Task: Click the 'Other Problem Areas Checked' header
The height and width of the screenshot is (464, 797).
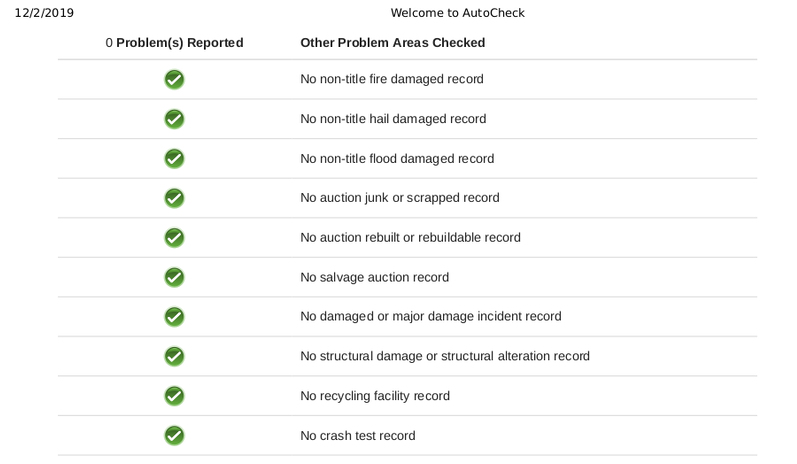Action: [x=392, y=43]
